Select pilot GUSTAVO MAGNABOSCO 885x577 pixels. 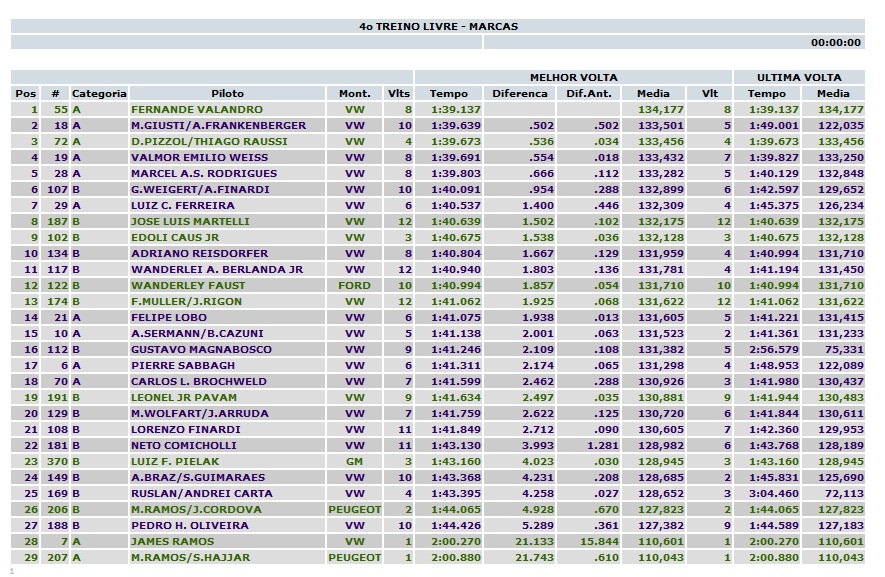pos(201,349)
